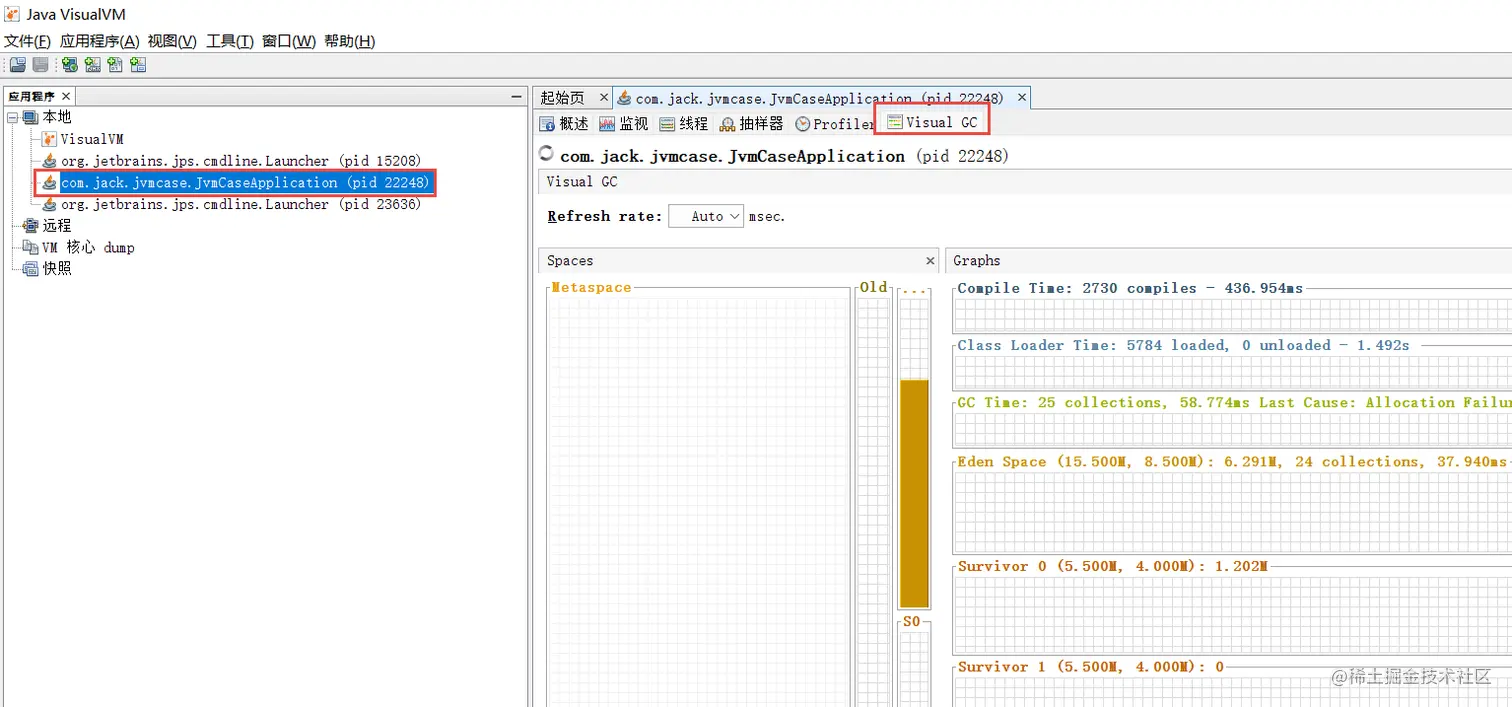
Task: Select the 远程 tree node label
Action: (57, 226)
